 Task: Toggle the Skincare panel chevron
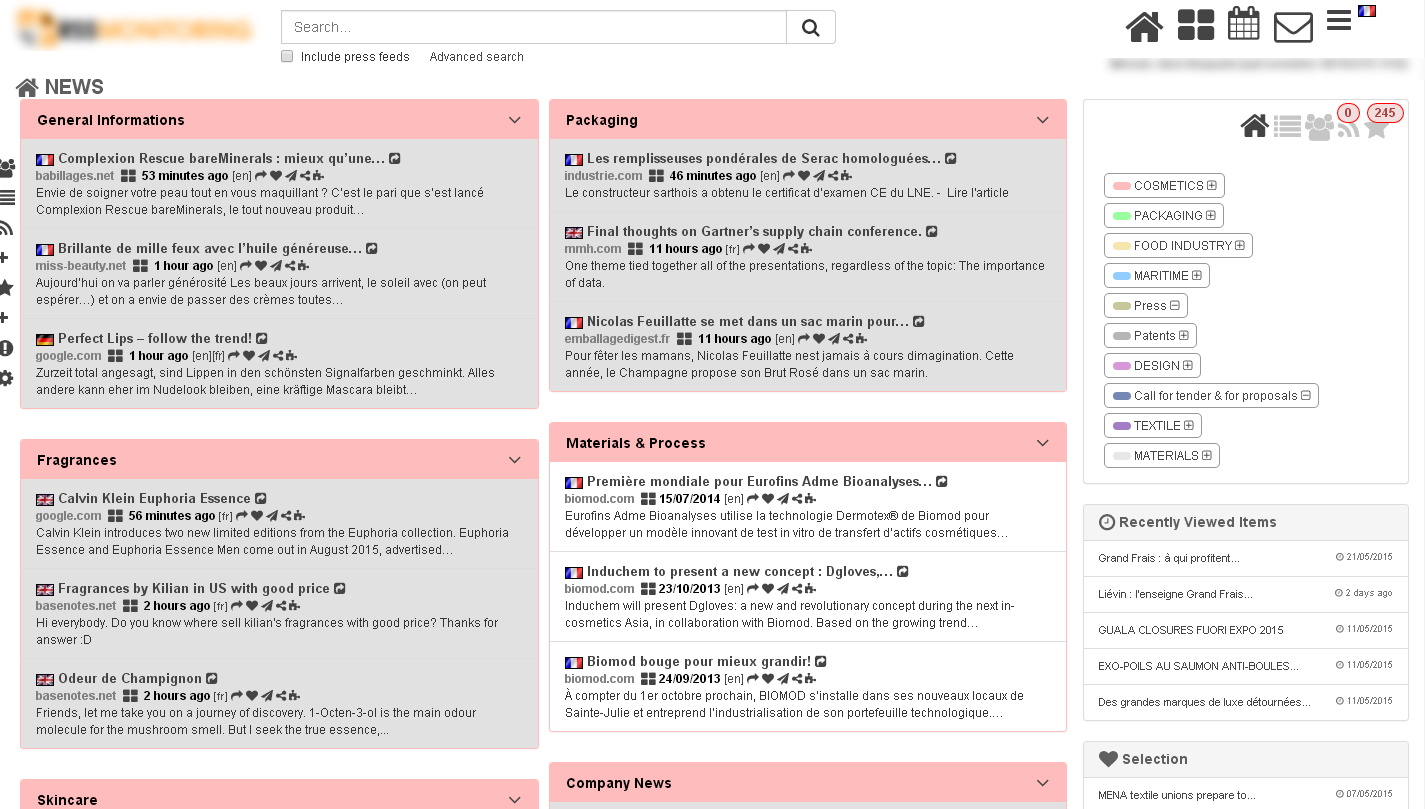click(514, 800)
